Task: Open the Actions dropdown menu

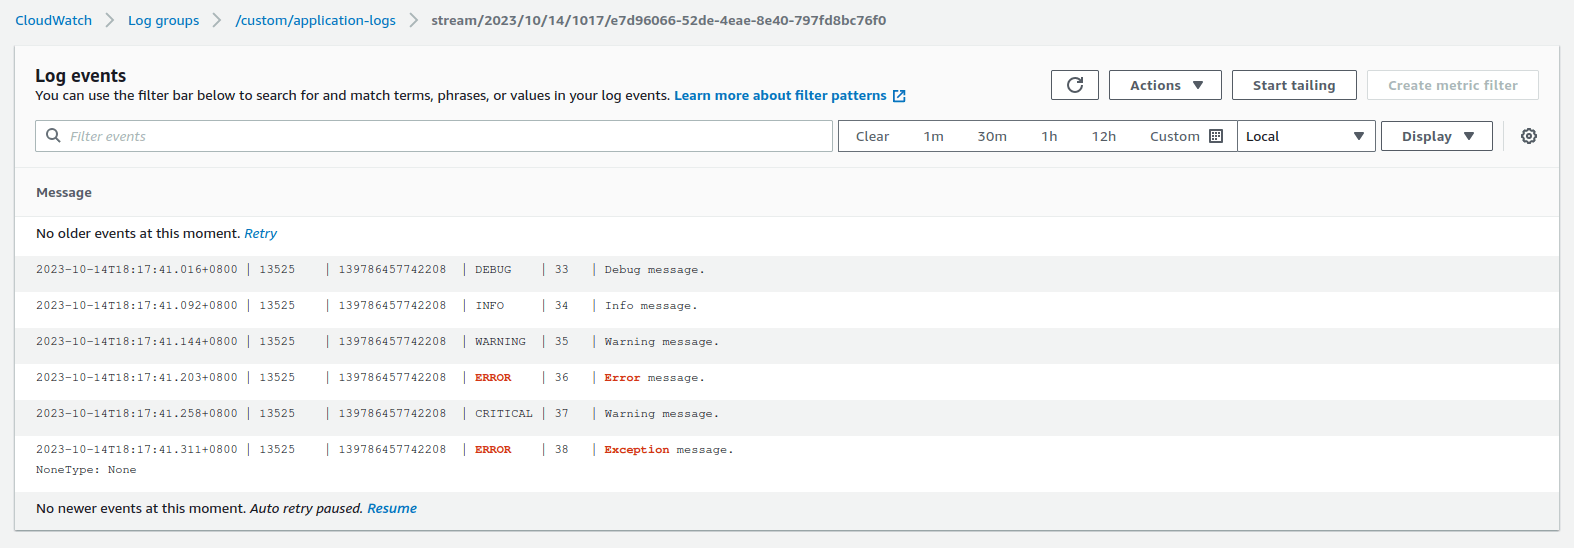Action: (1165, 85)
